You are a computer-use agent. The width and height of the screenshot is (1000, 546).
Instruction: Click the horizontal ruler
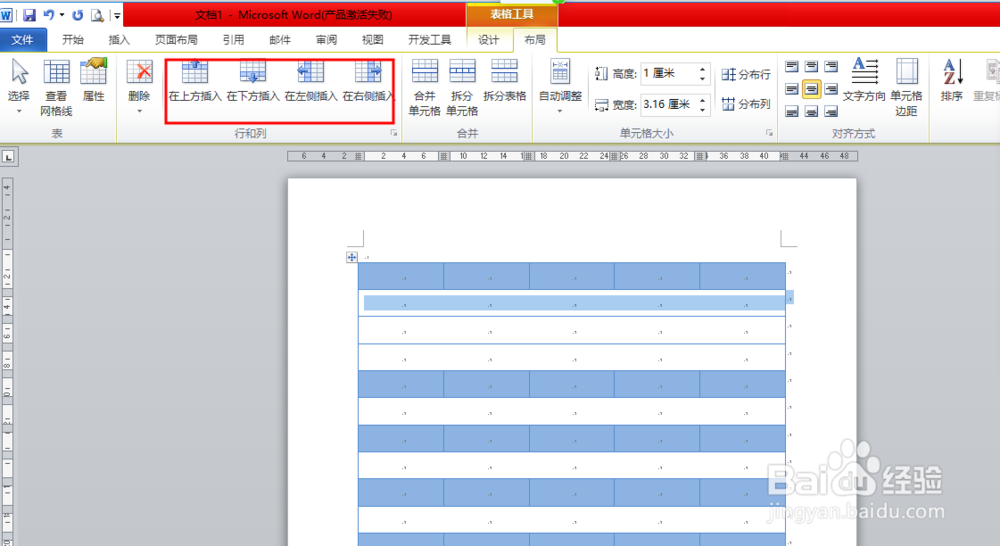click(572, 156)
